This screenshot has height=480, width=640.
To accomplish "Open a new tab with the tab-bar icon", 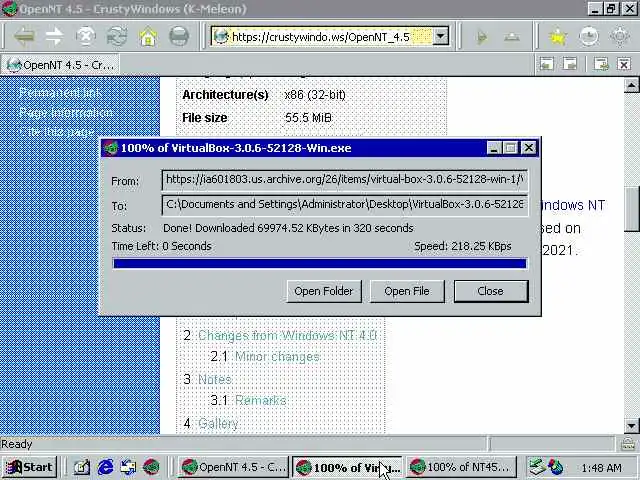I will pyautogui.click(x=601, y=64).
